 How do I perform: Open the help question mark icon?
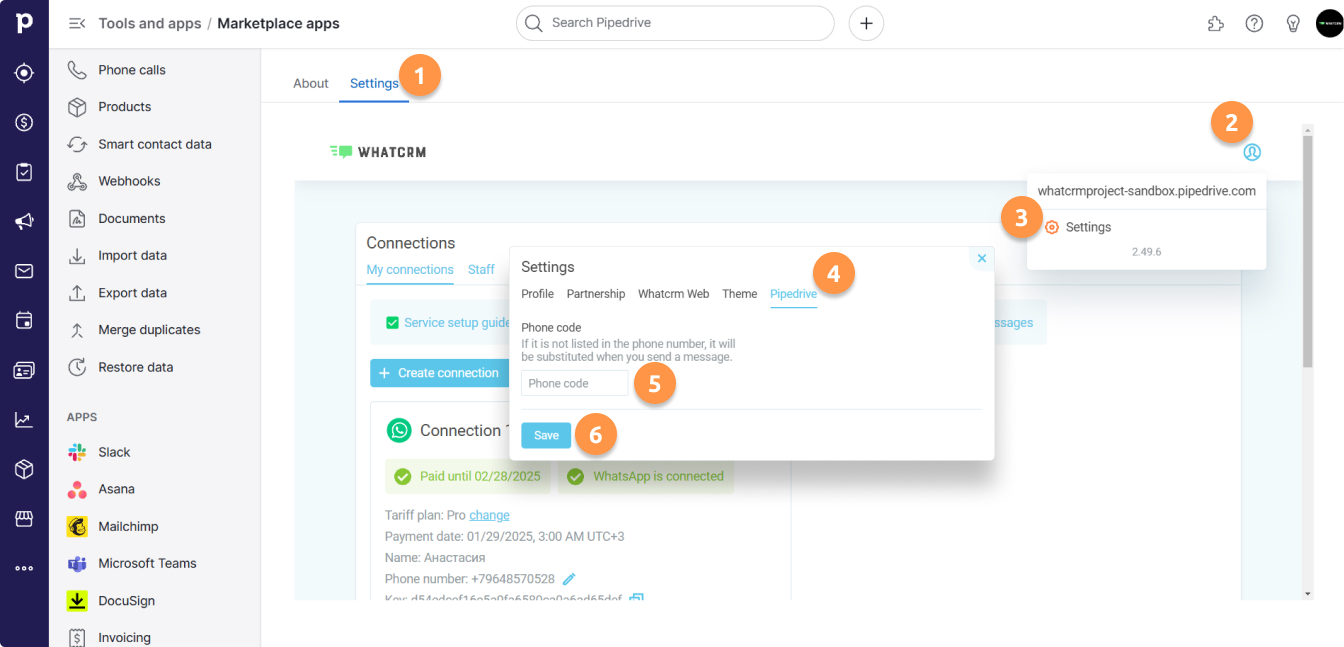point(1254,24)
